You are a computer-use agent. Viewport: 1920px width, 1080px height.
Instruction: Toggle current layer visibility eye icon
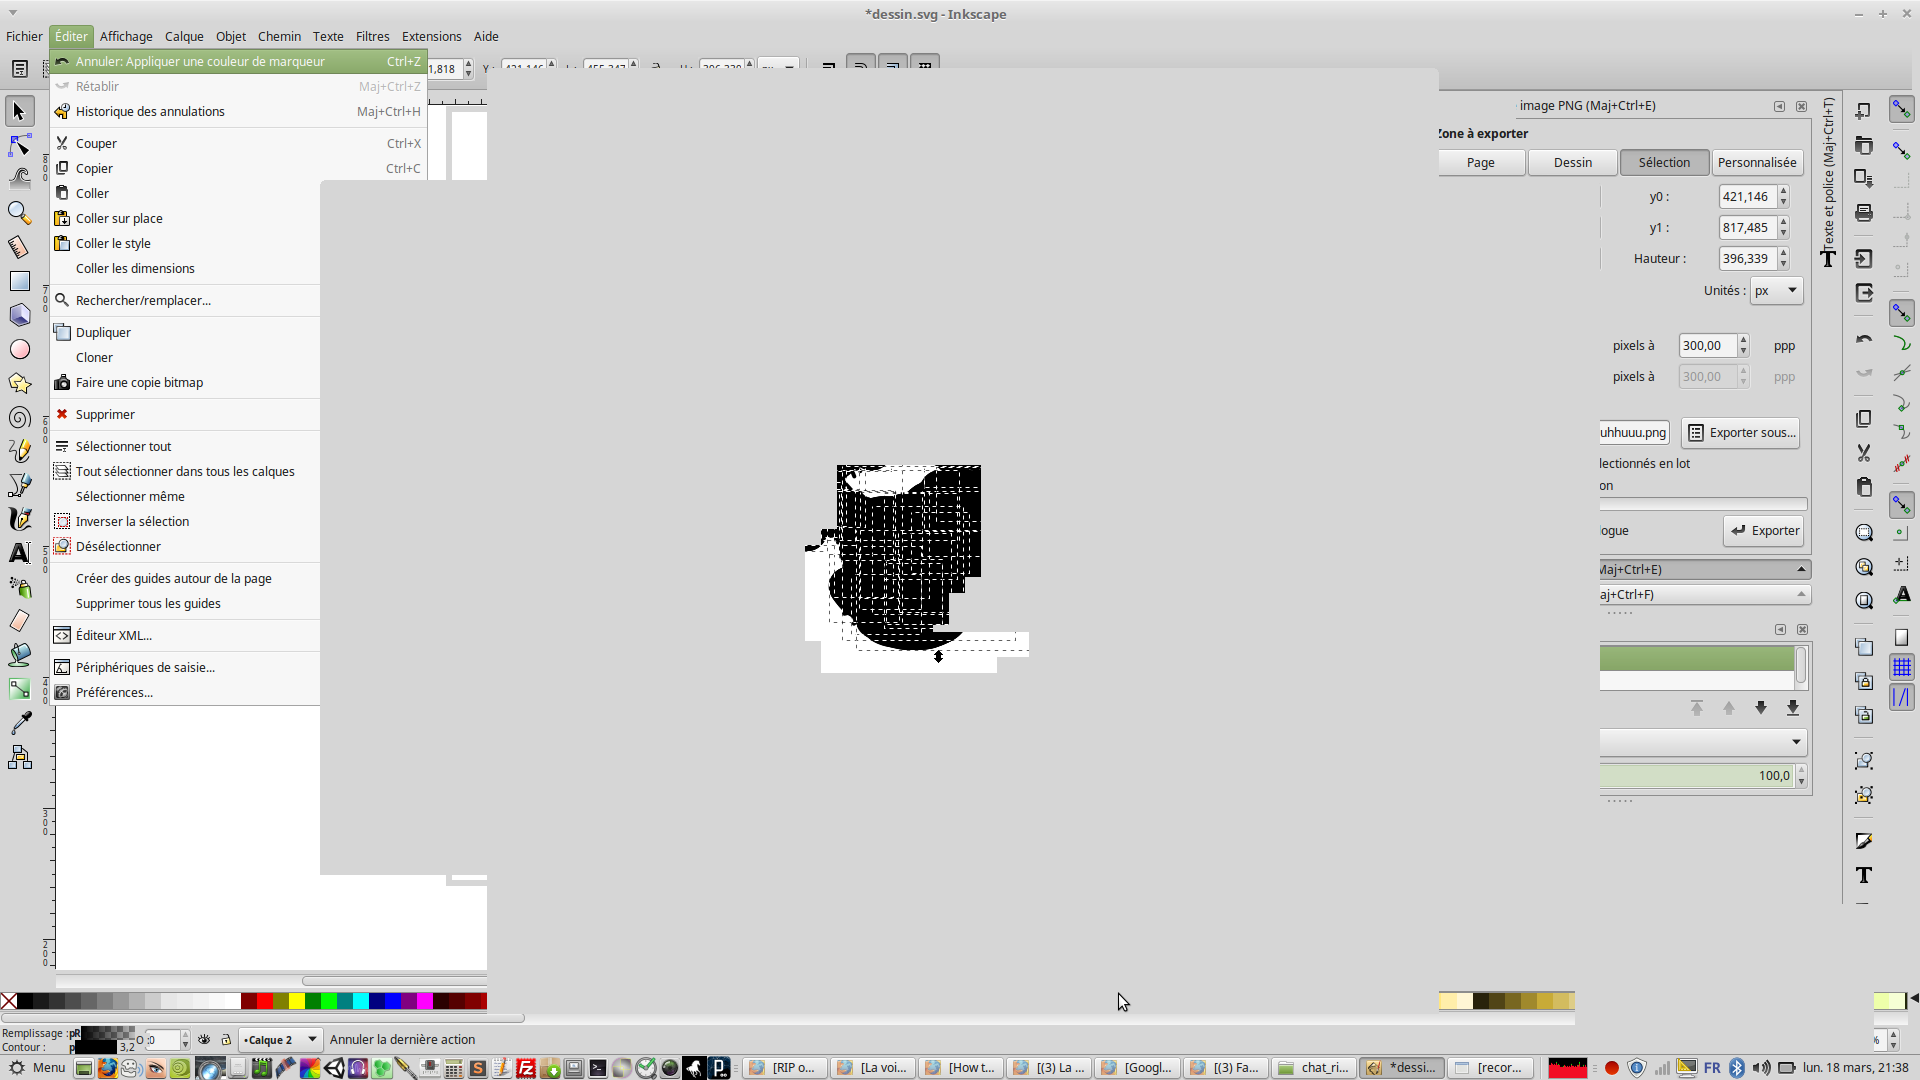tap(204, 1040)
